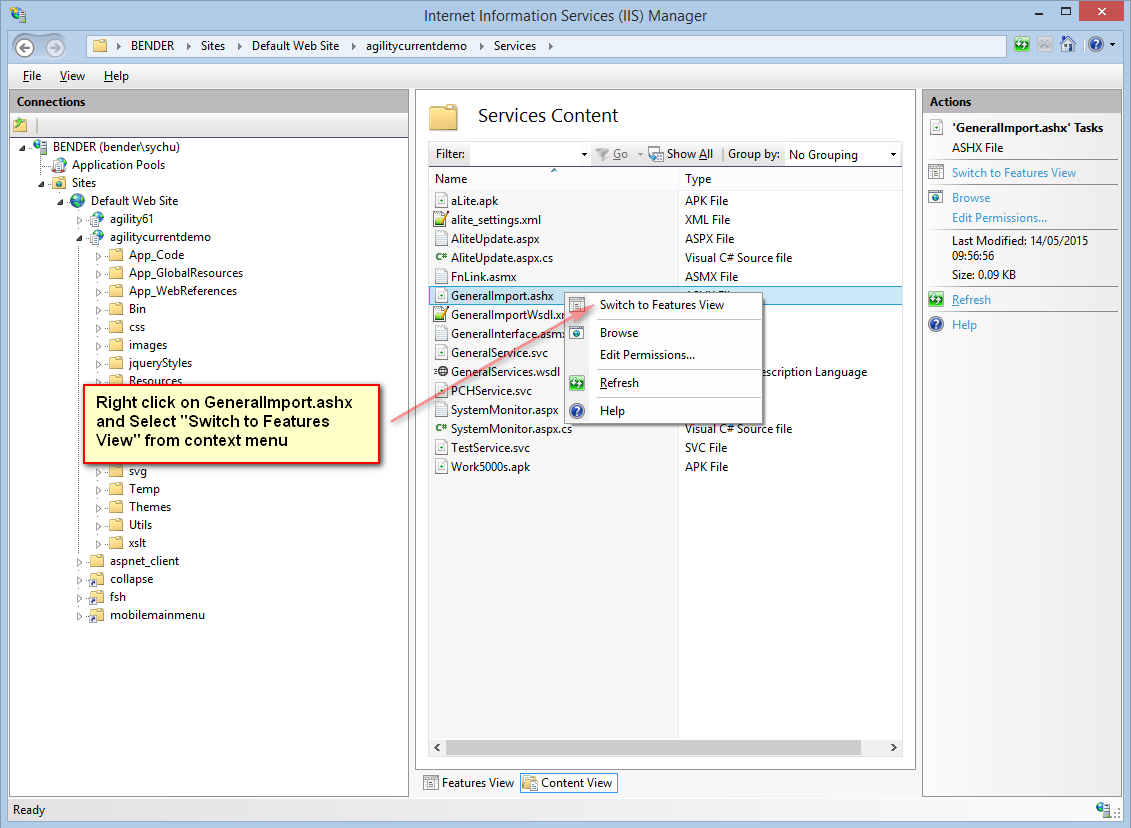Click the Help question mark icon in toolbar
The width and height of the screenshot is (1131, 828).
tap(1095, 45)
